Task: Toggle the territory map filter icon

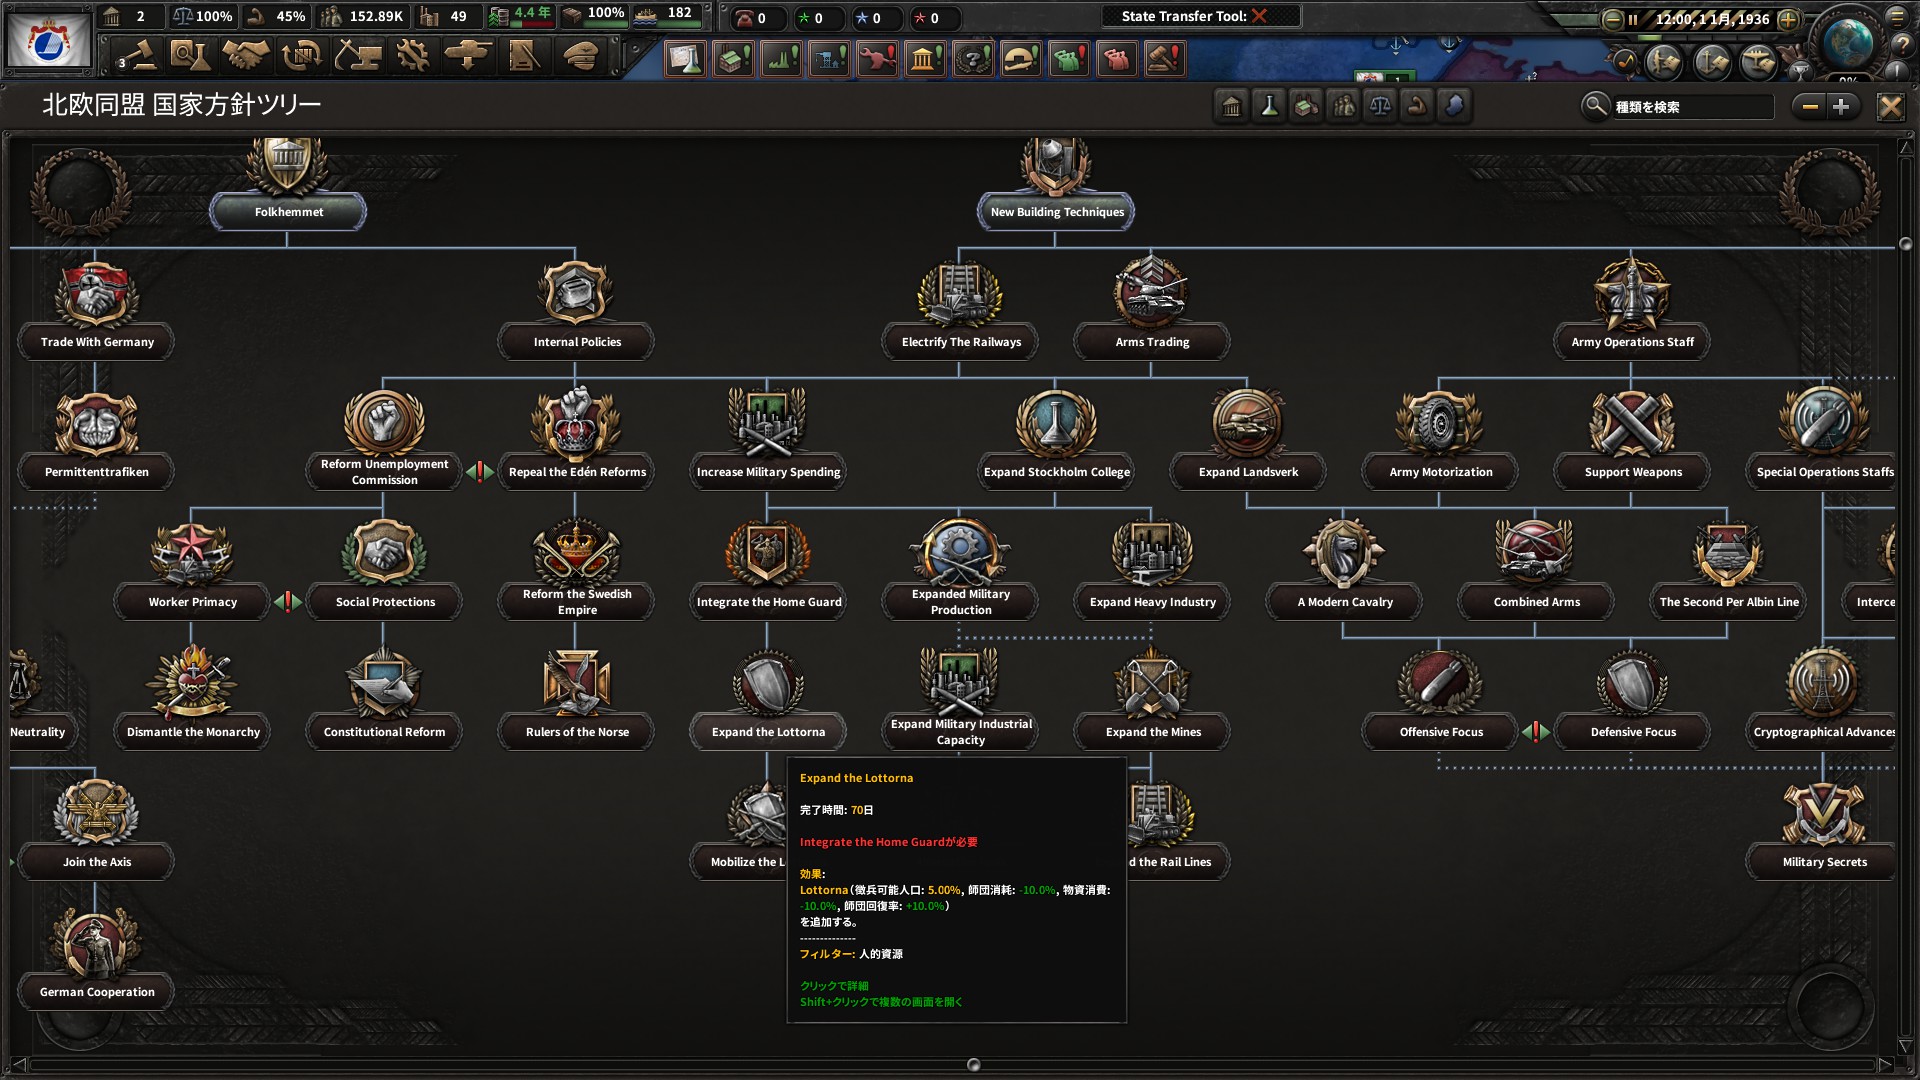Action: pyautogui.click(x=1454, y=106)
